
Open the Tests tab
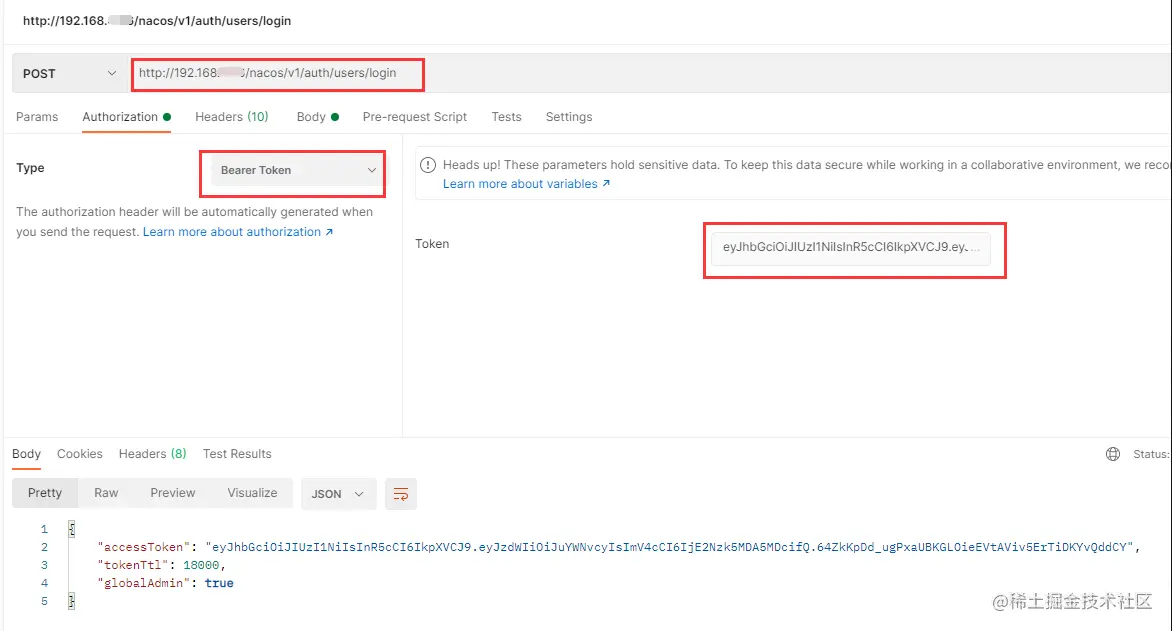(506, 117)
